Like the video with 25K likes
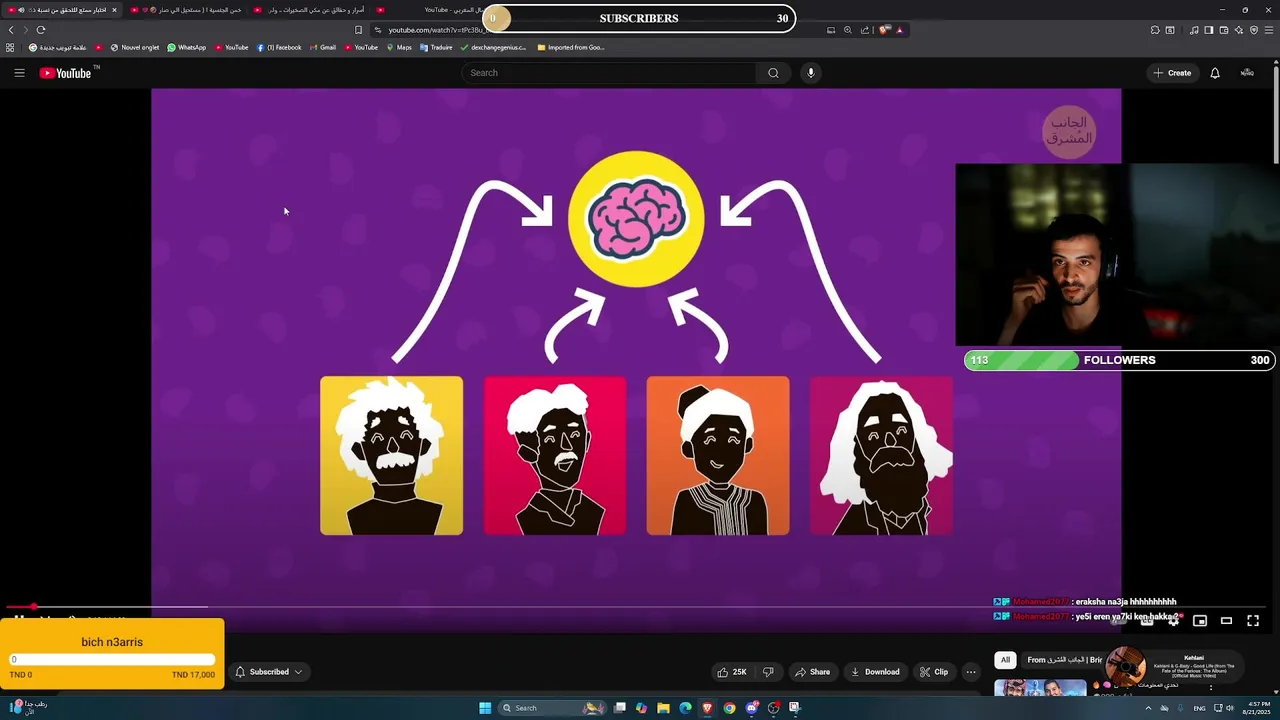This screenshot has height=720, width=1280. [731, 672]
